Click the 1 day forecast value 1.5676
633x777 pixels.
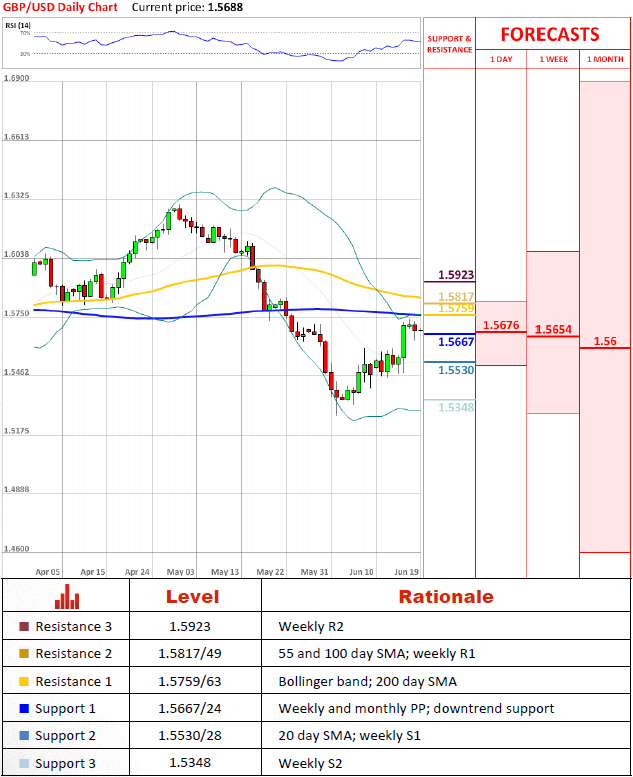tap(501, 325)
